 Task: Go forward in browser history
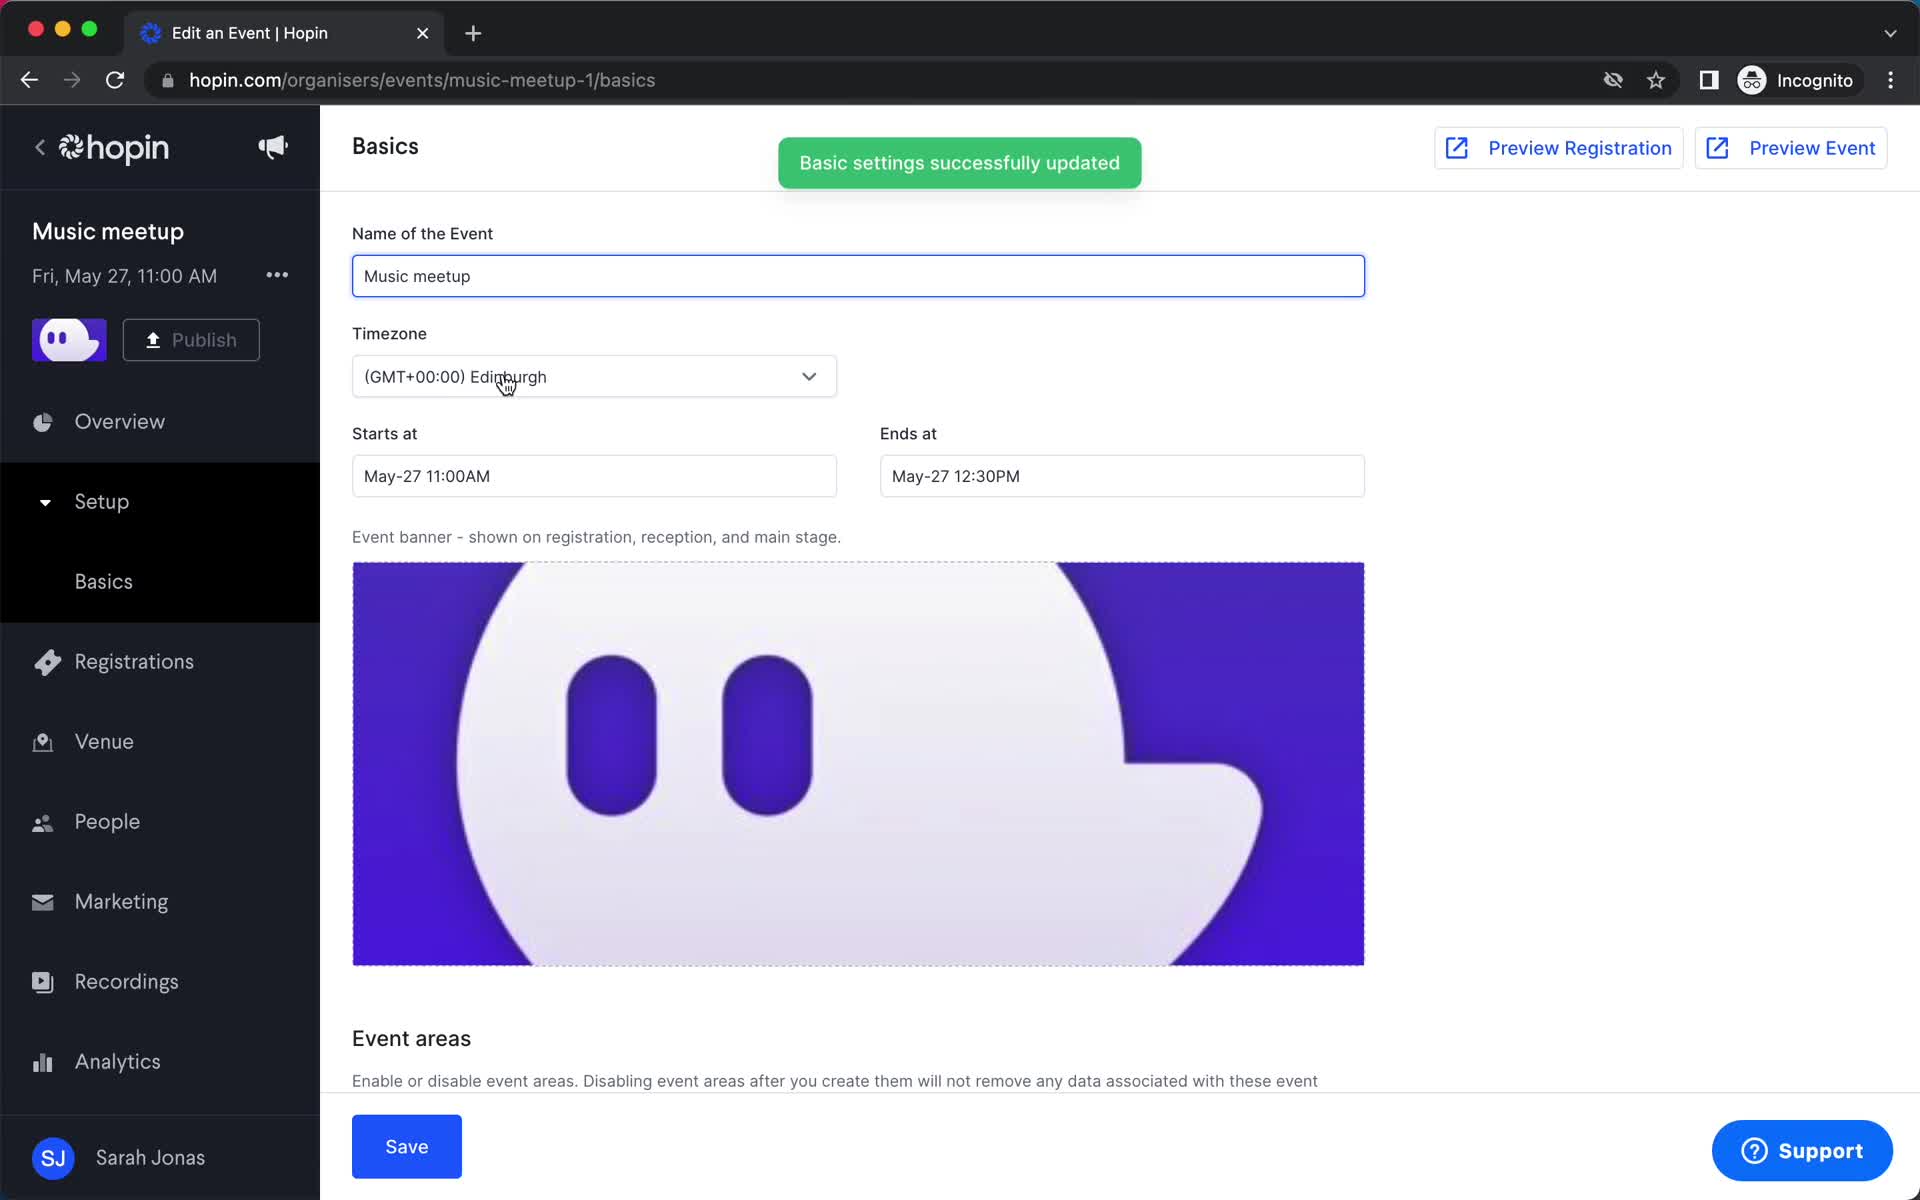[72, 80]
